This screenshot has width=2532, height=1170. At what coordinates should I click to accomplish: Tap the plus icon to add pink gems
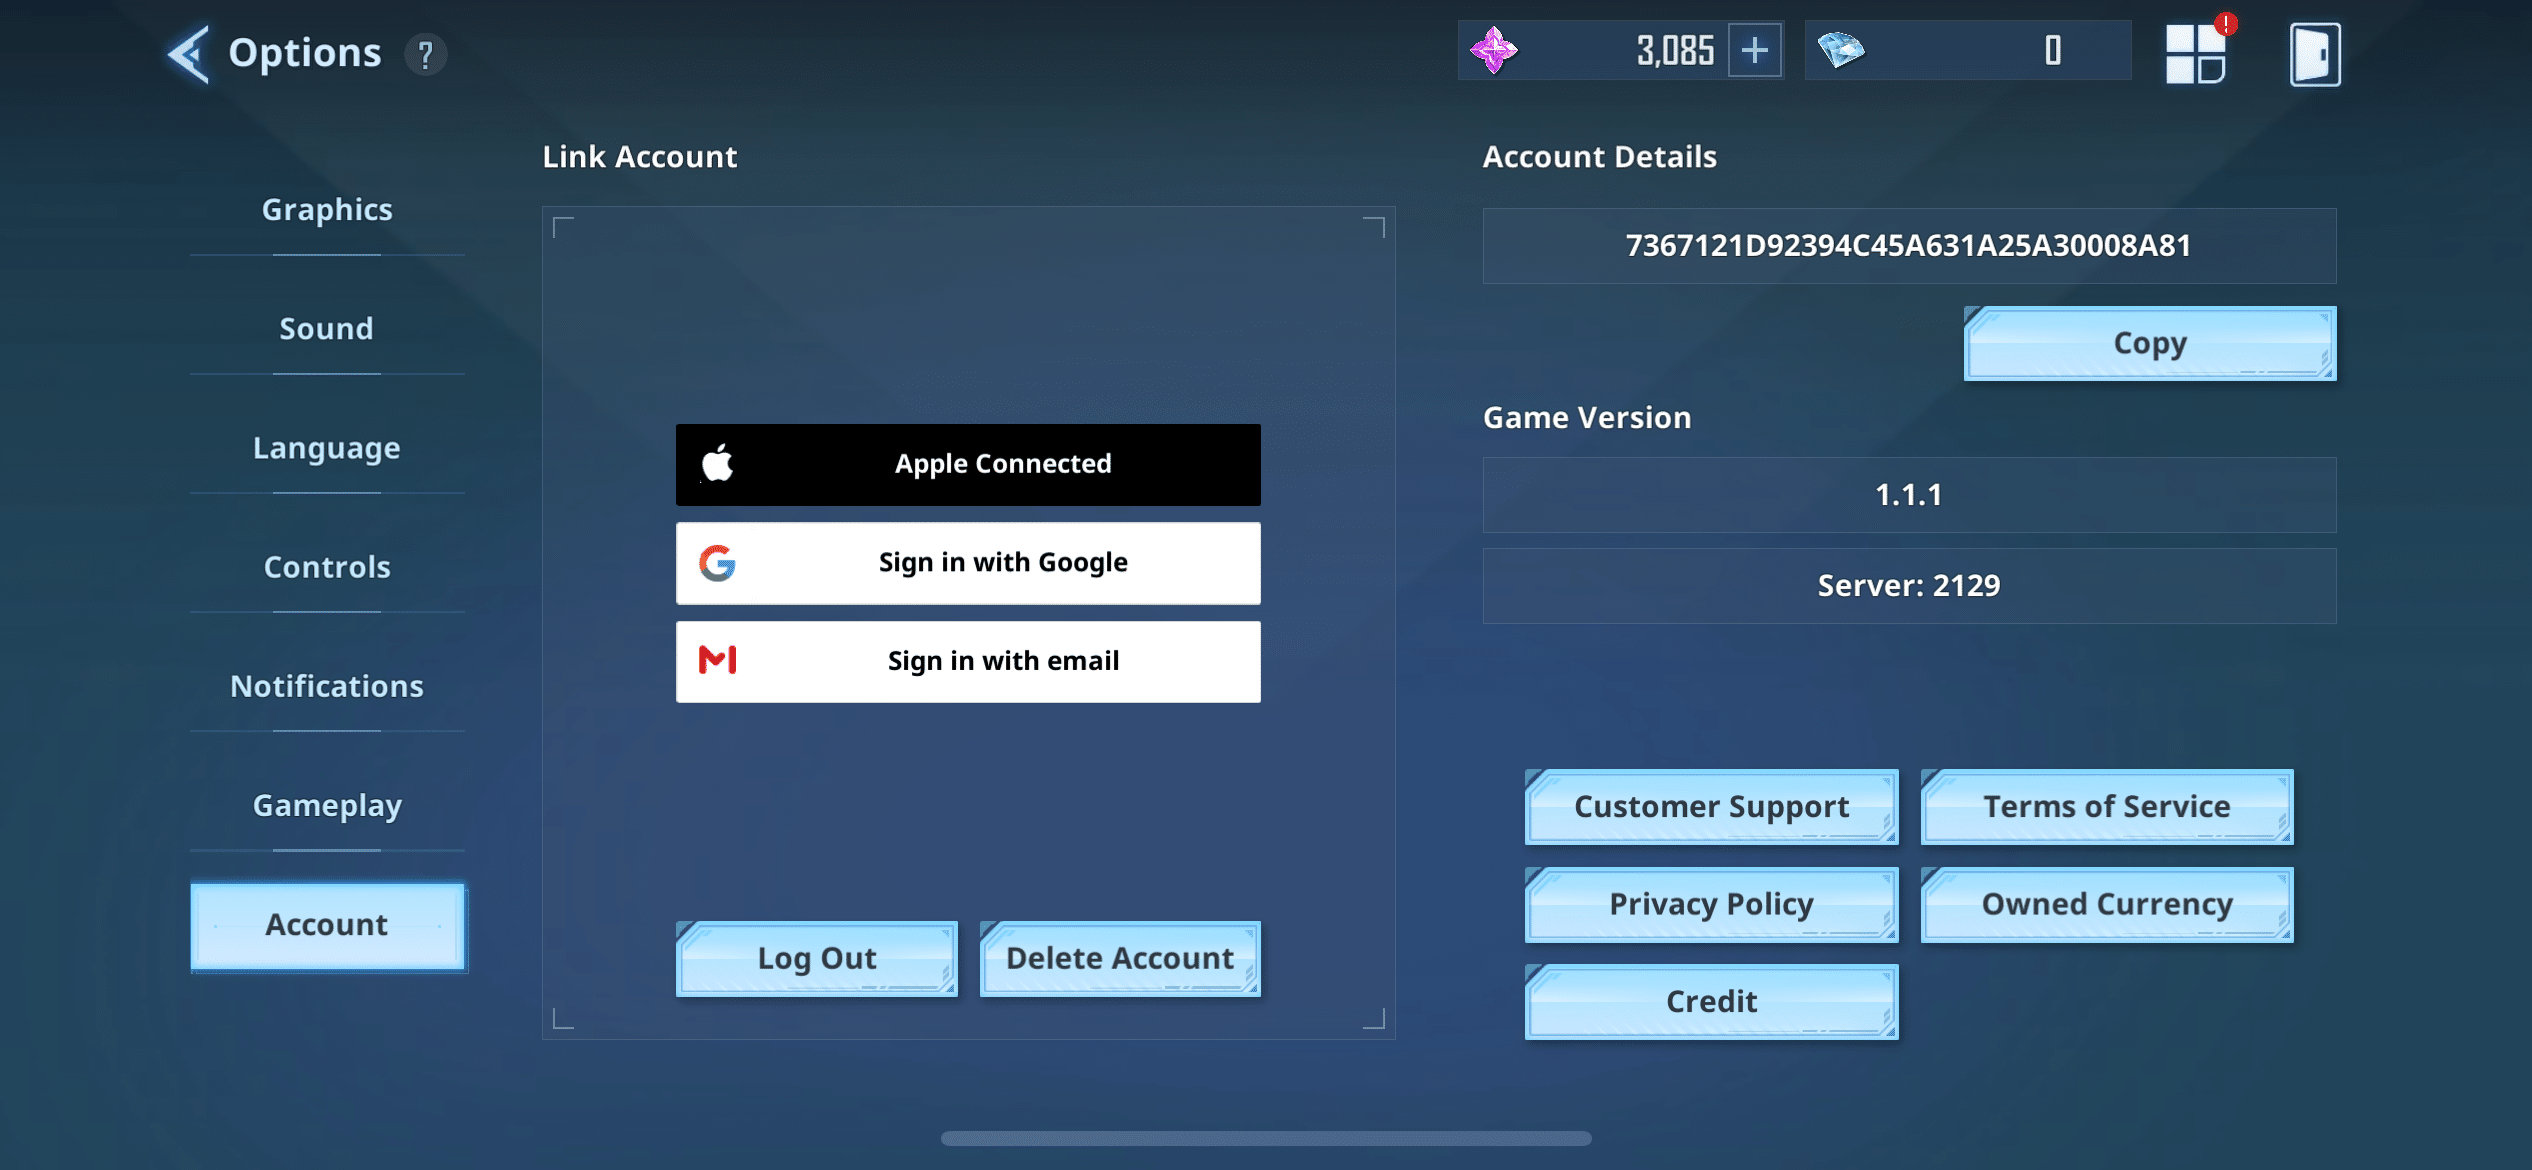coord(1755,51)
